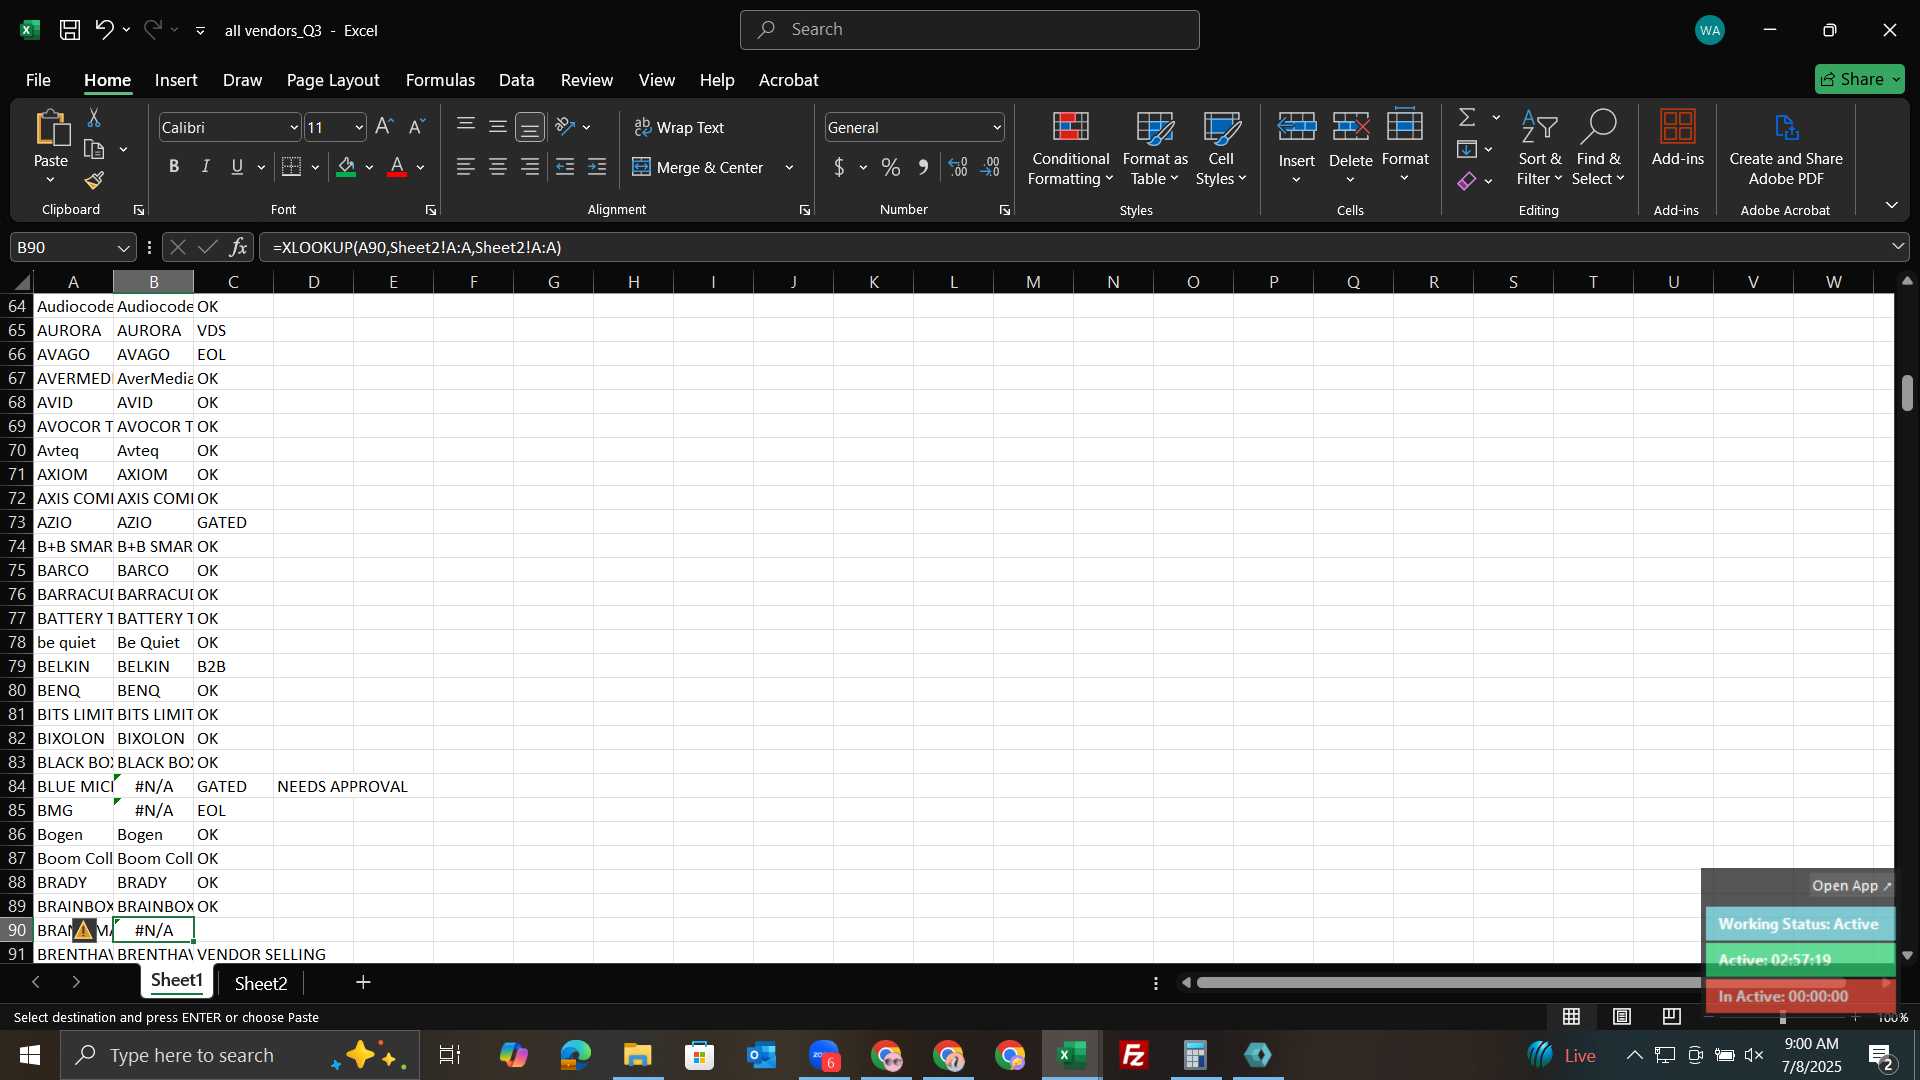
Task: Cancel formula entry with X icon
Action: point(177,247)
